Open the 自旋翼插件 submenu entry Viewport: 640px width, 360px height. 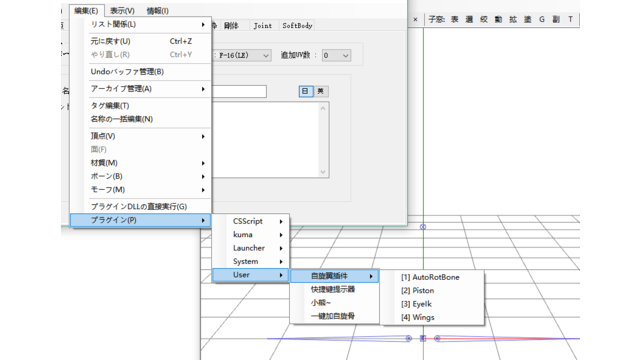pos(335,276)
